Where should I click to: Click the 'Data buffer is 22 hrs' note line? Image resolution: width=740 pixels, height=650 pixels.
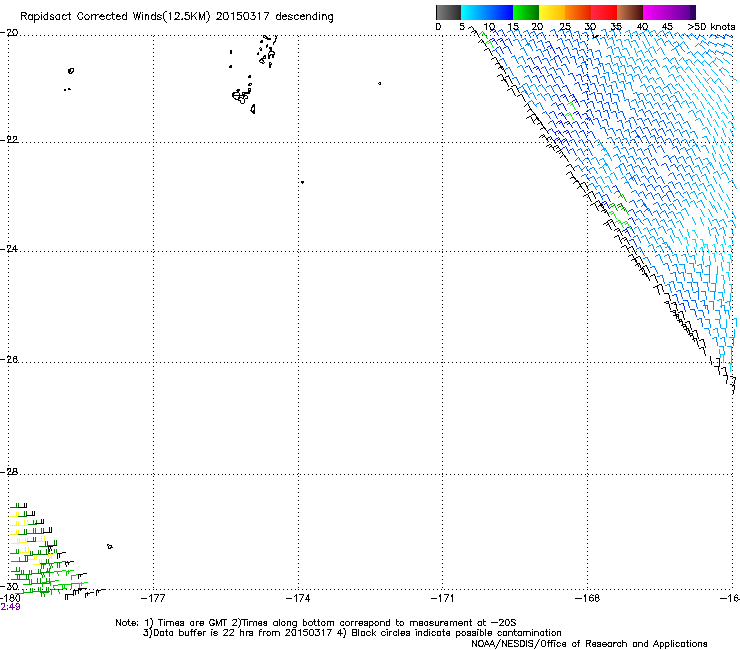click(352, 633)
